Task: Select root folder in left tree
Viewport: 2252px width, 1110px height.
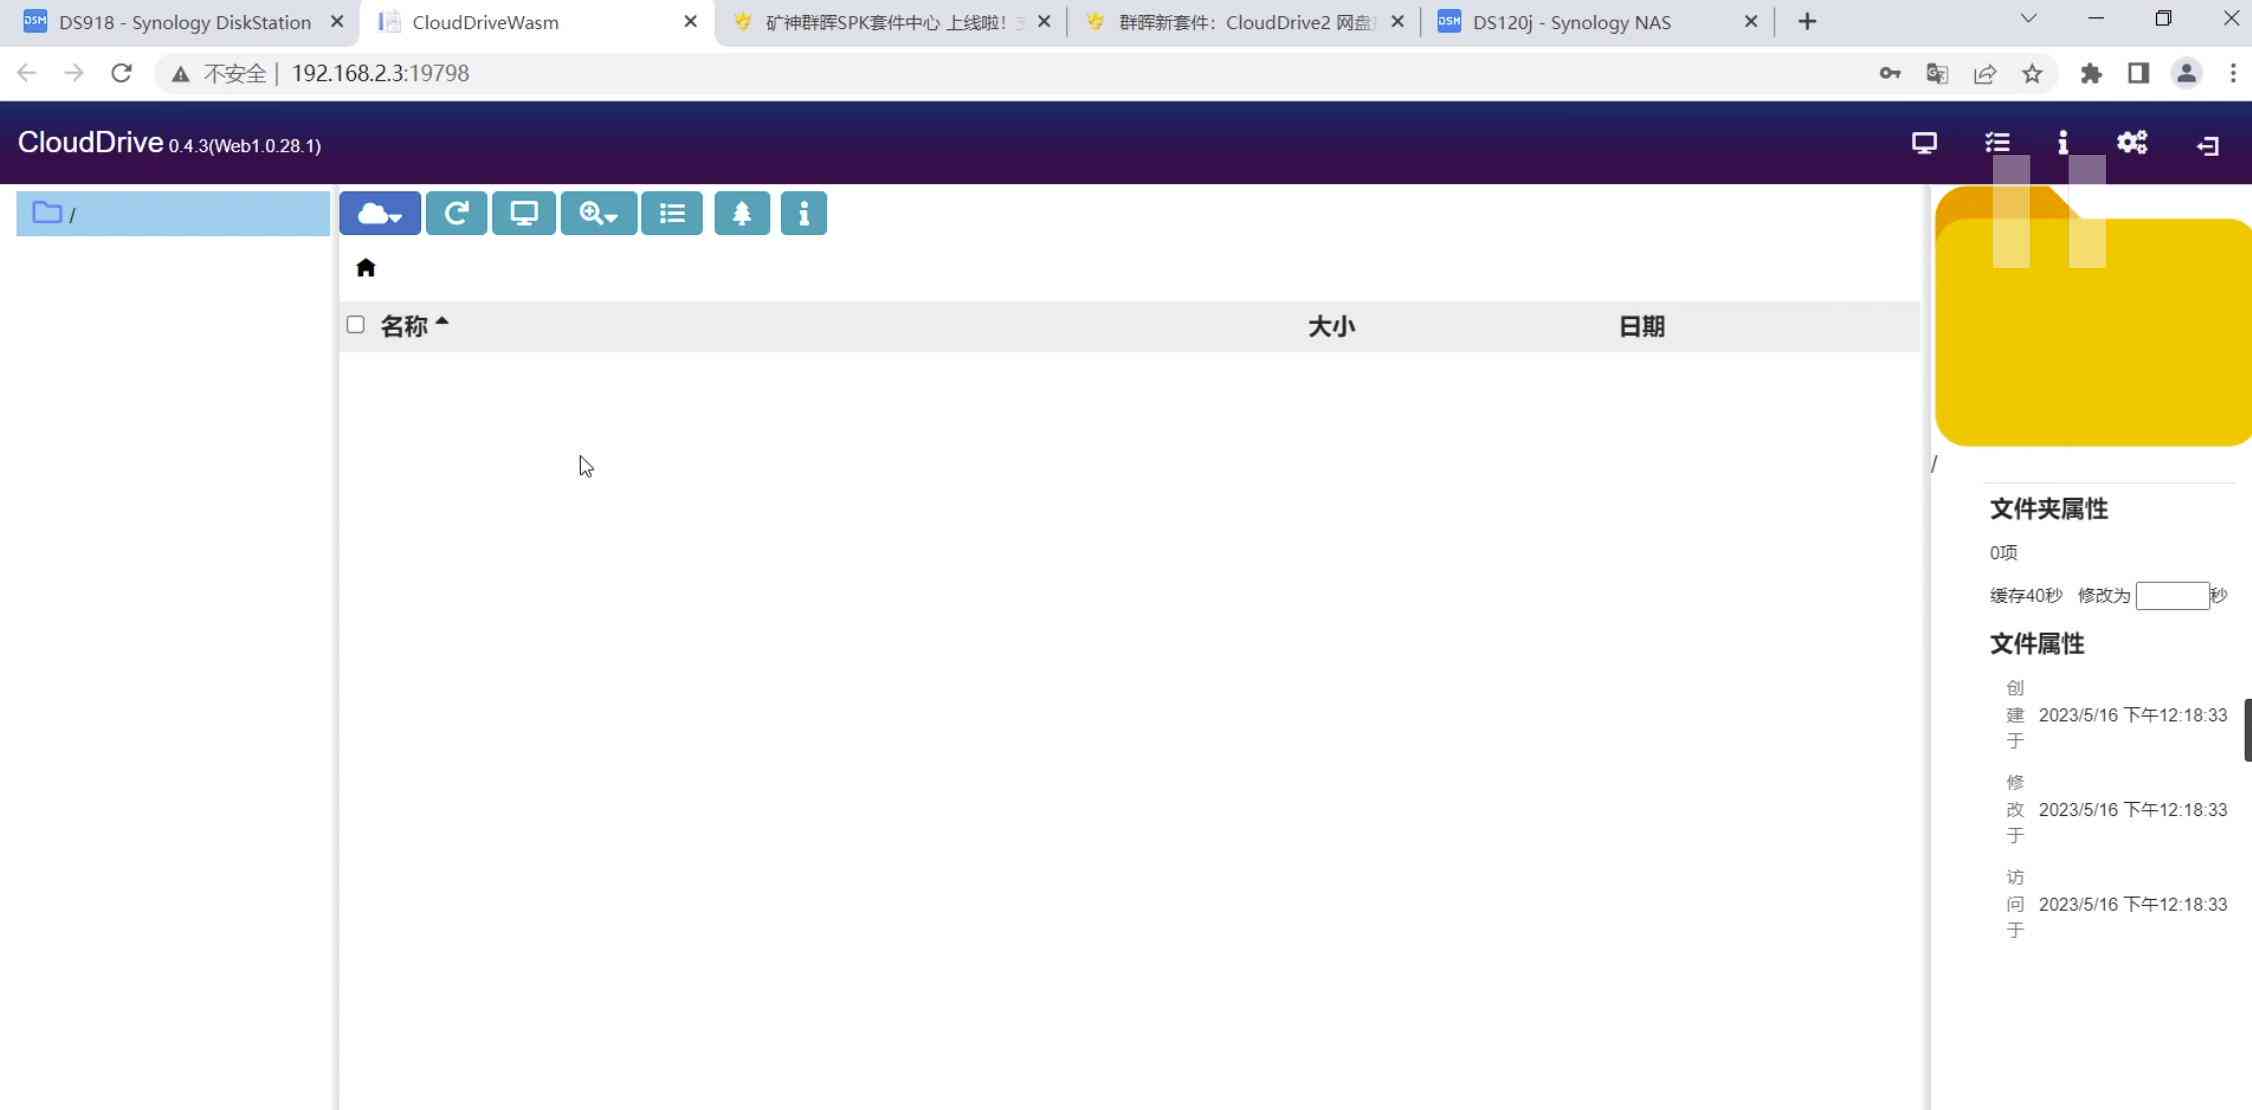Action: pyautogui.click(x=173, y=213)
